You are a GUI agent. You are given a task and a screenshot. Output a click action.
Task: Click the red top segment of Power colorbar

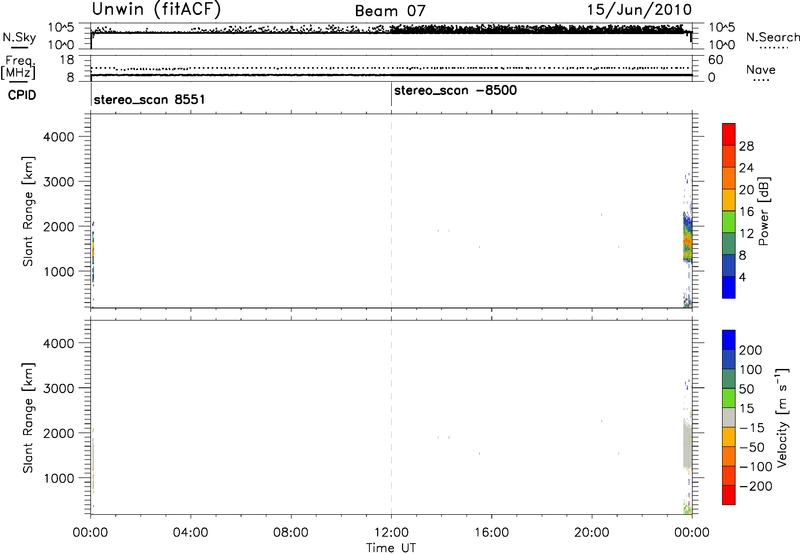[729, 133]
